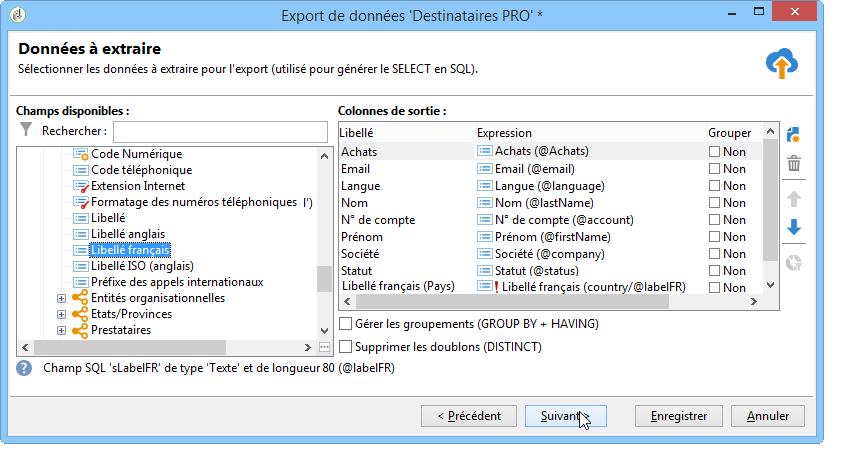Image resolution: width=850 pixels, height=466 pixels.
Task: Move selected column down with blue arrow
Action: click(794, 227)
